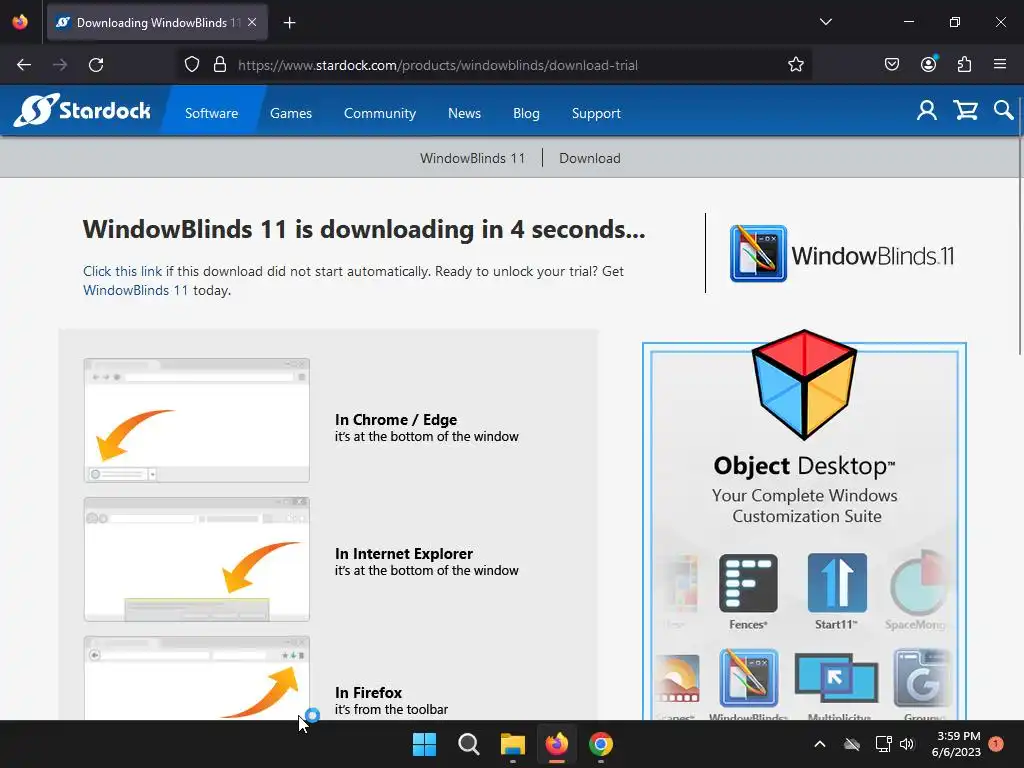Open Google Chrome from taskbar

tap(601, 744)
